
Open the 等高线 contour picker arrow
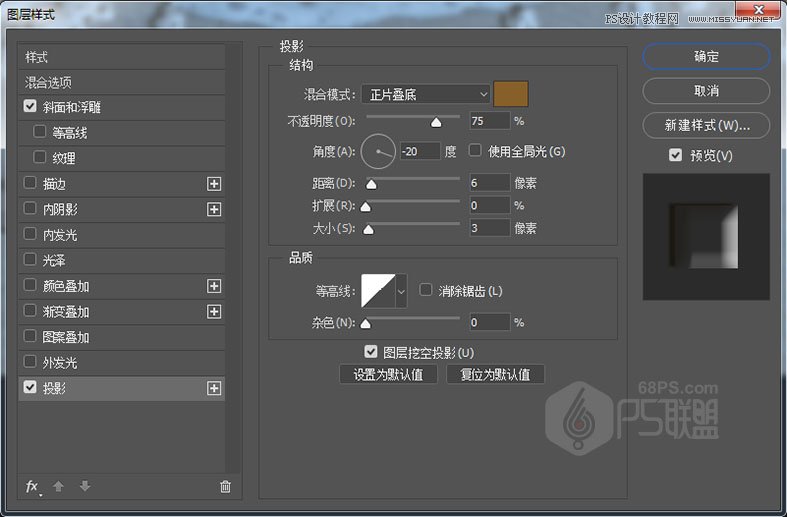401,291
